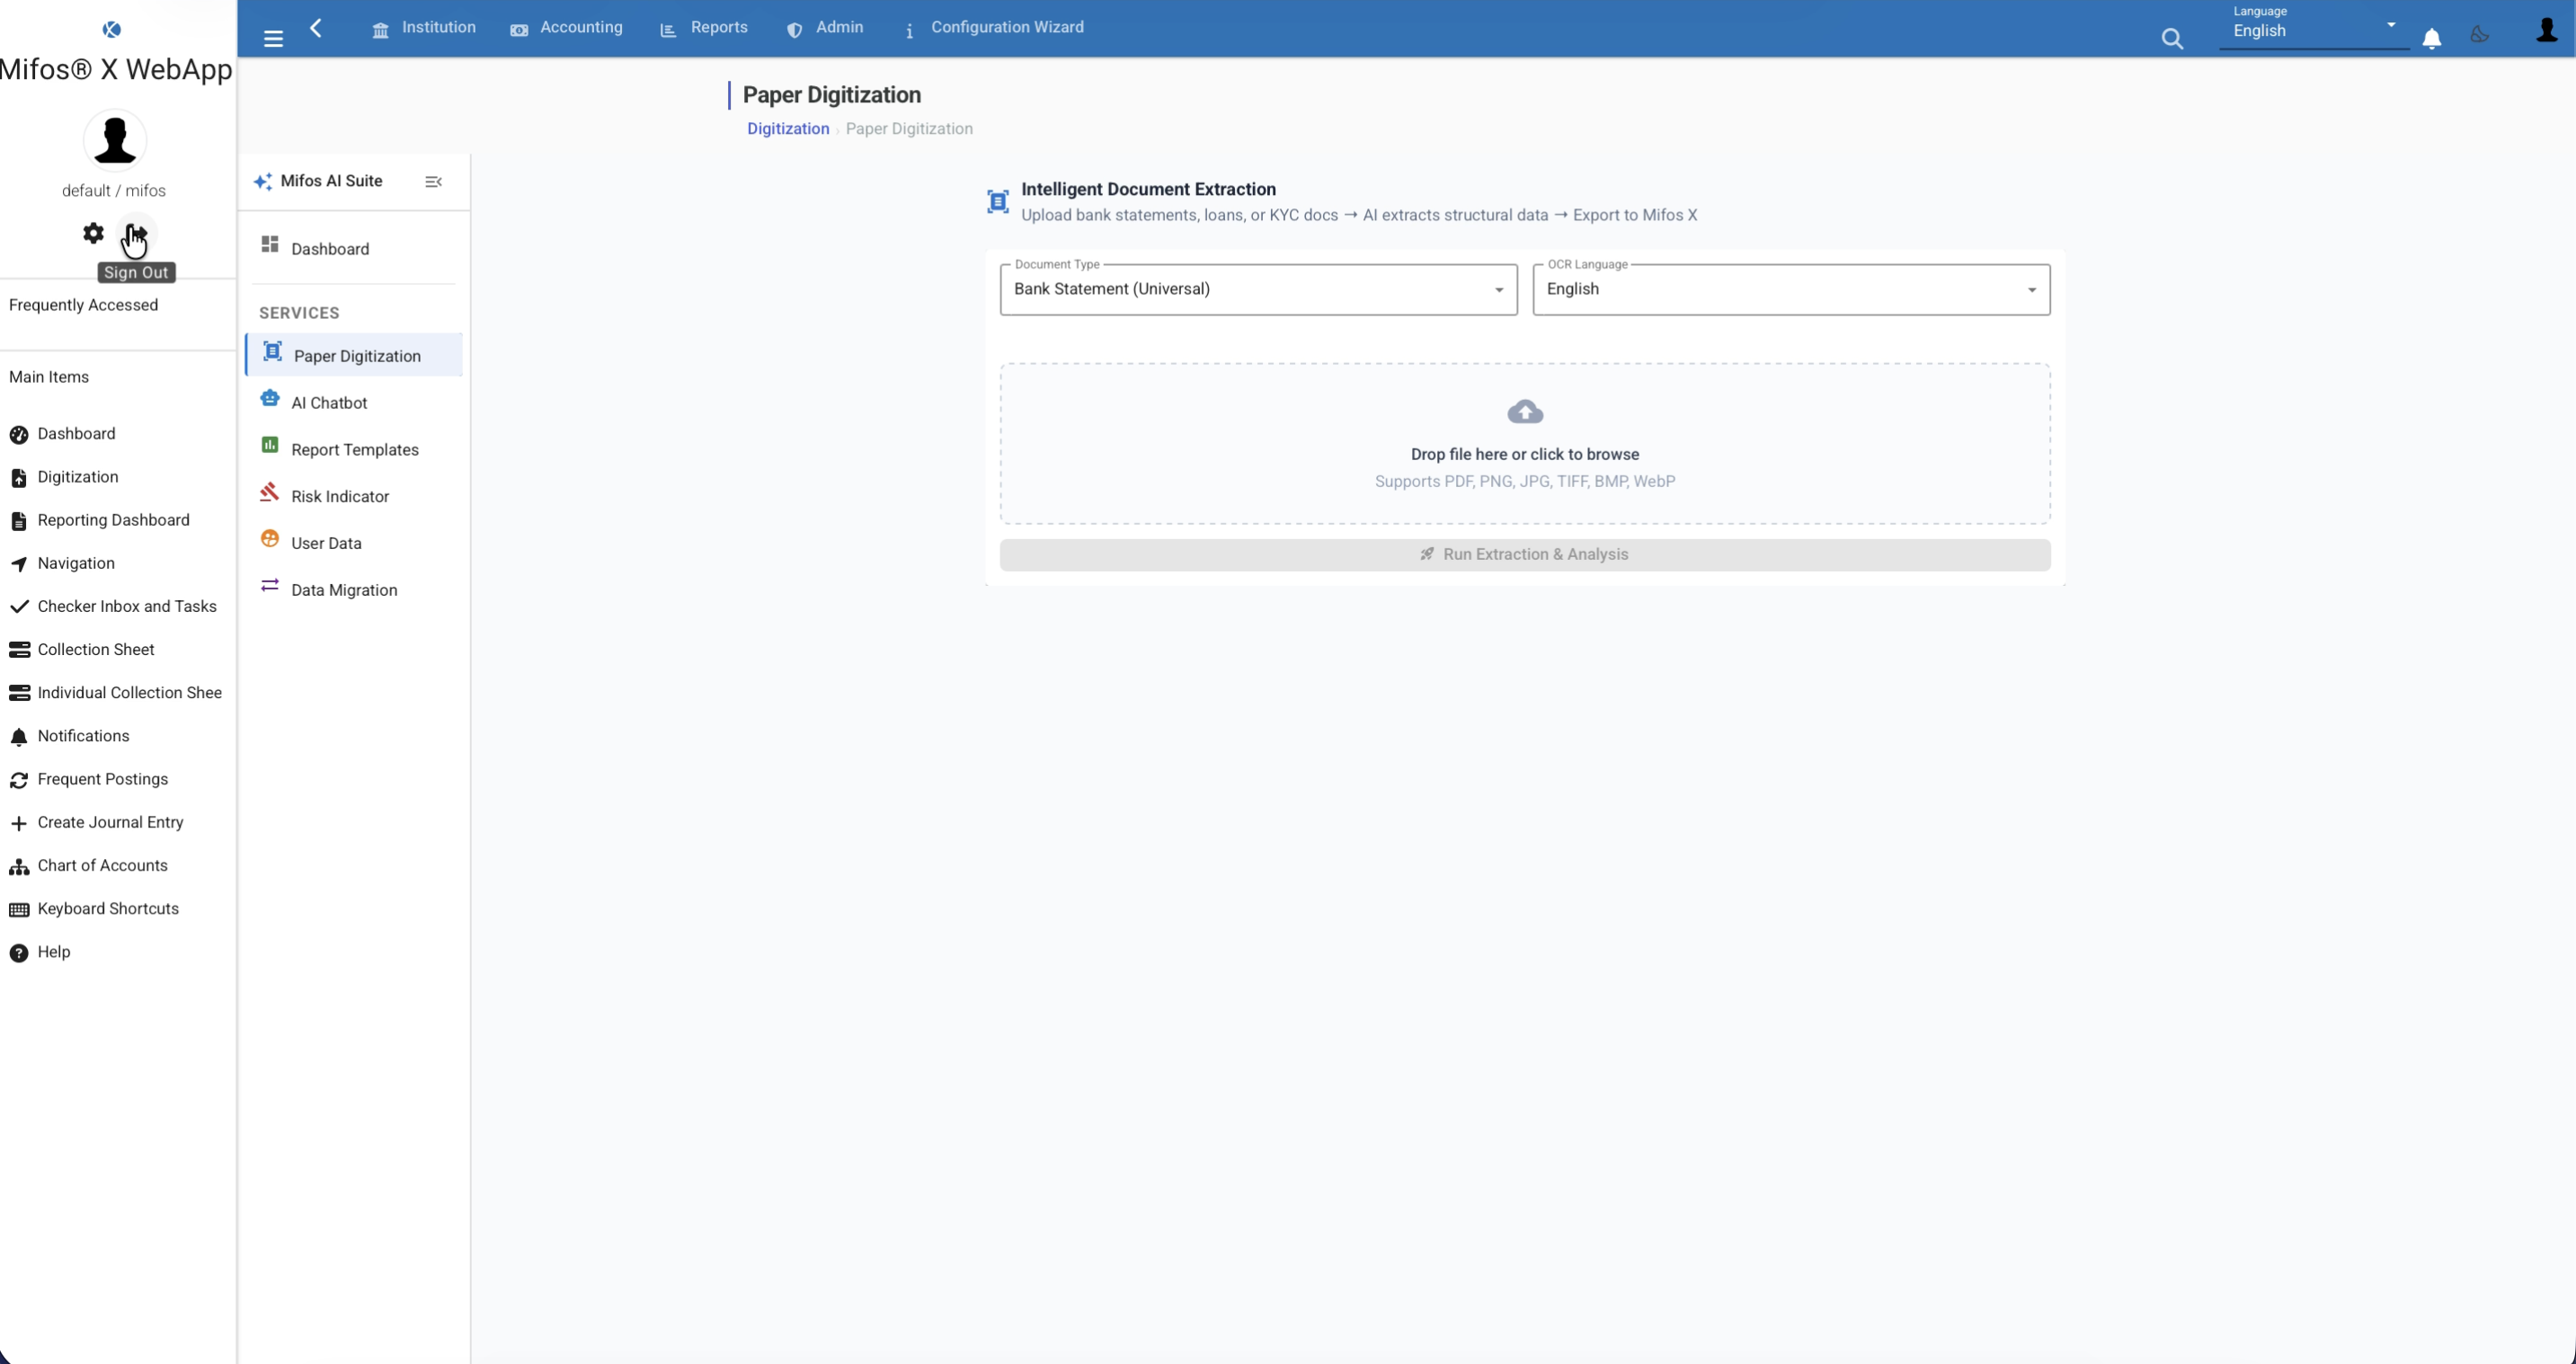Screen dimensions: 2576x1364
Task: Collapse the Mifos AI Suite panel
Action: (433, 181)
